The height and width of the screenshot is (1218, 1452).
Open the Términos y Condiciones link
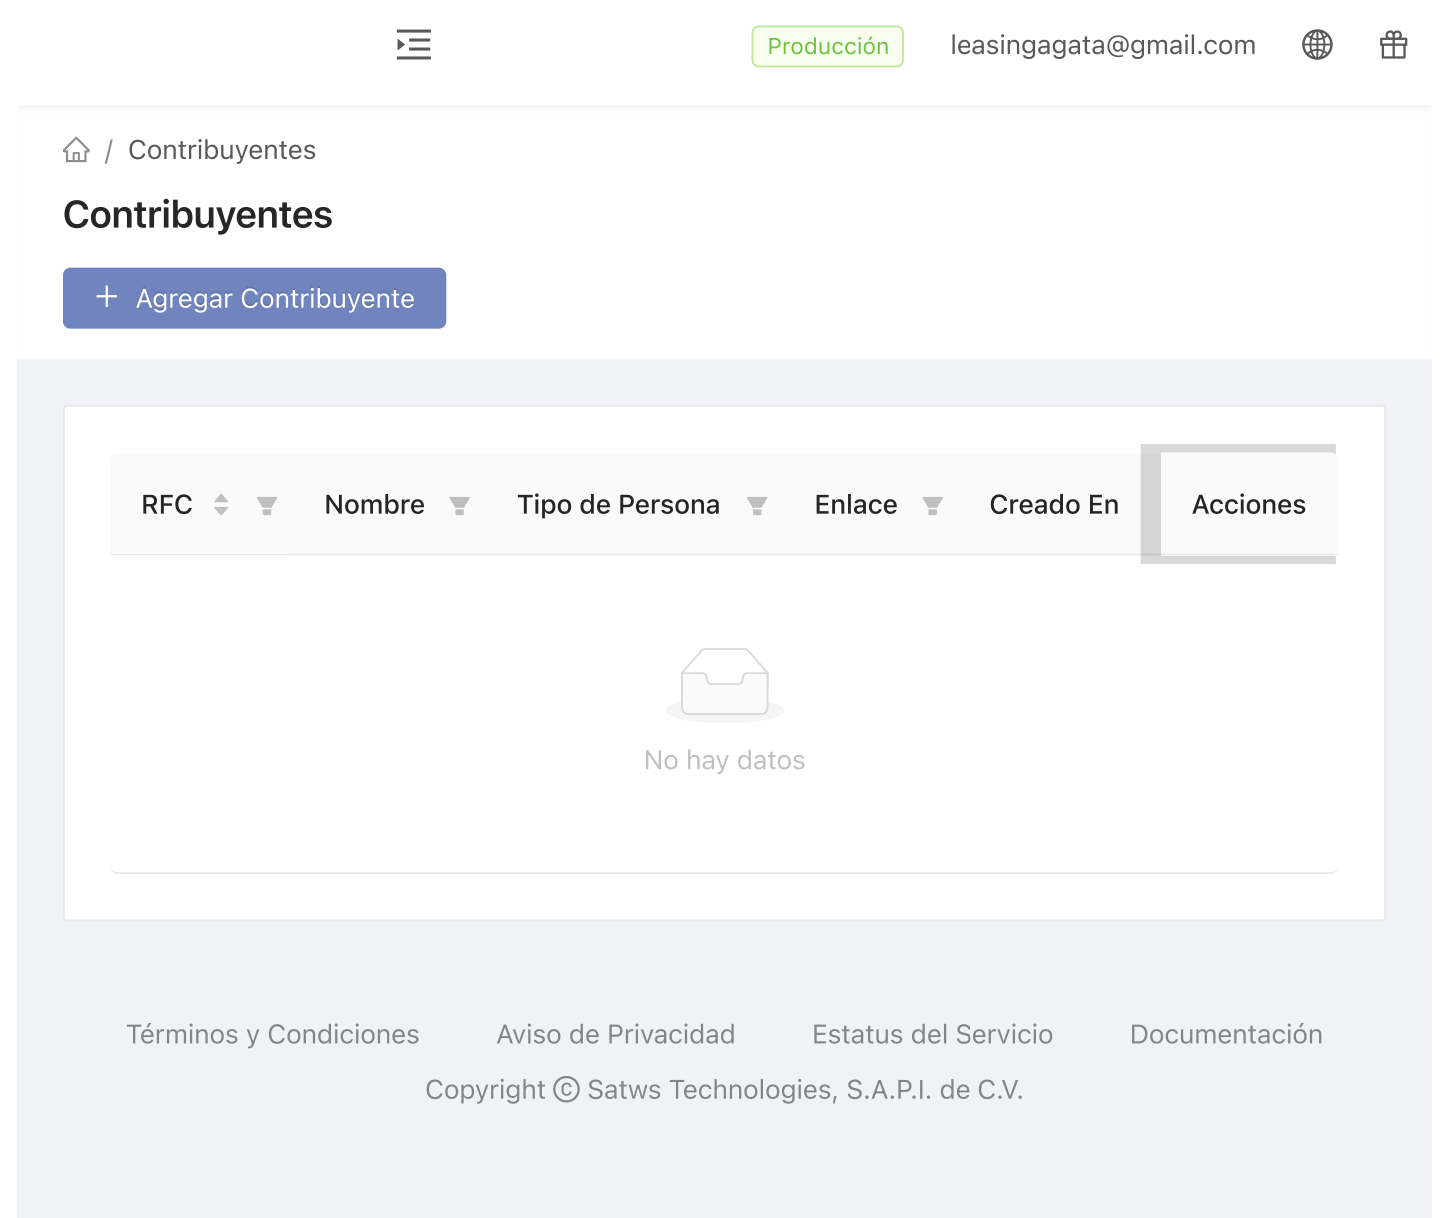click(273, 1034)
